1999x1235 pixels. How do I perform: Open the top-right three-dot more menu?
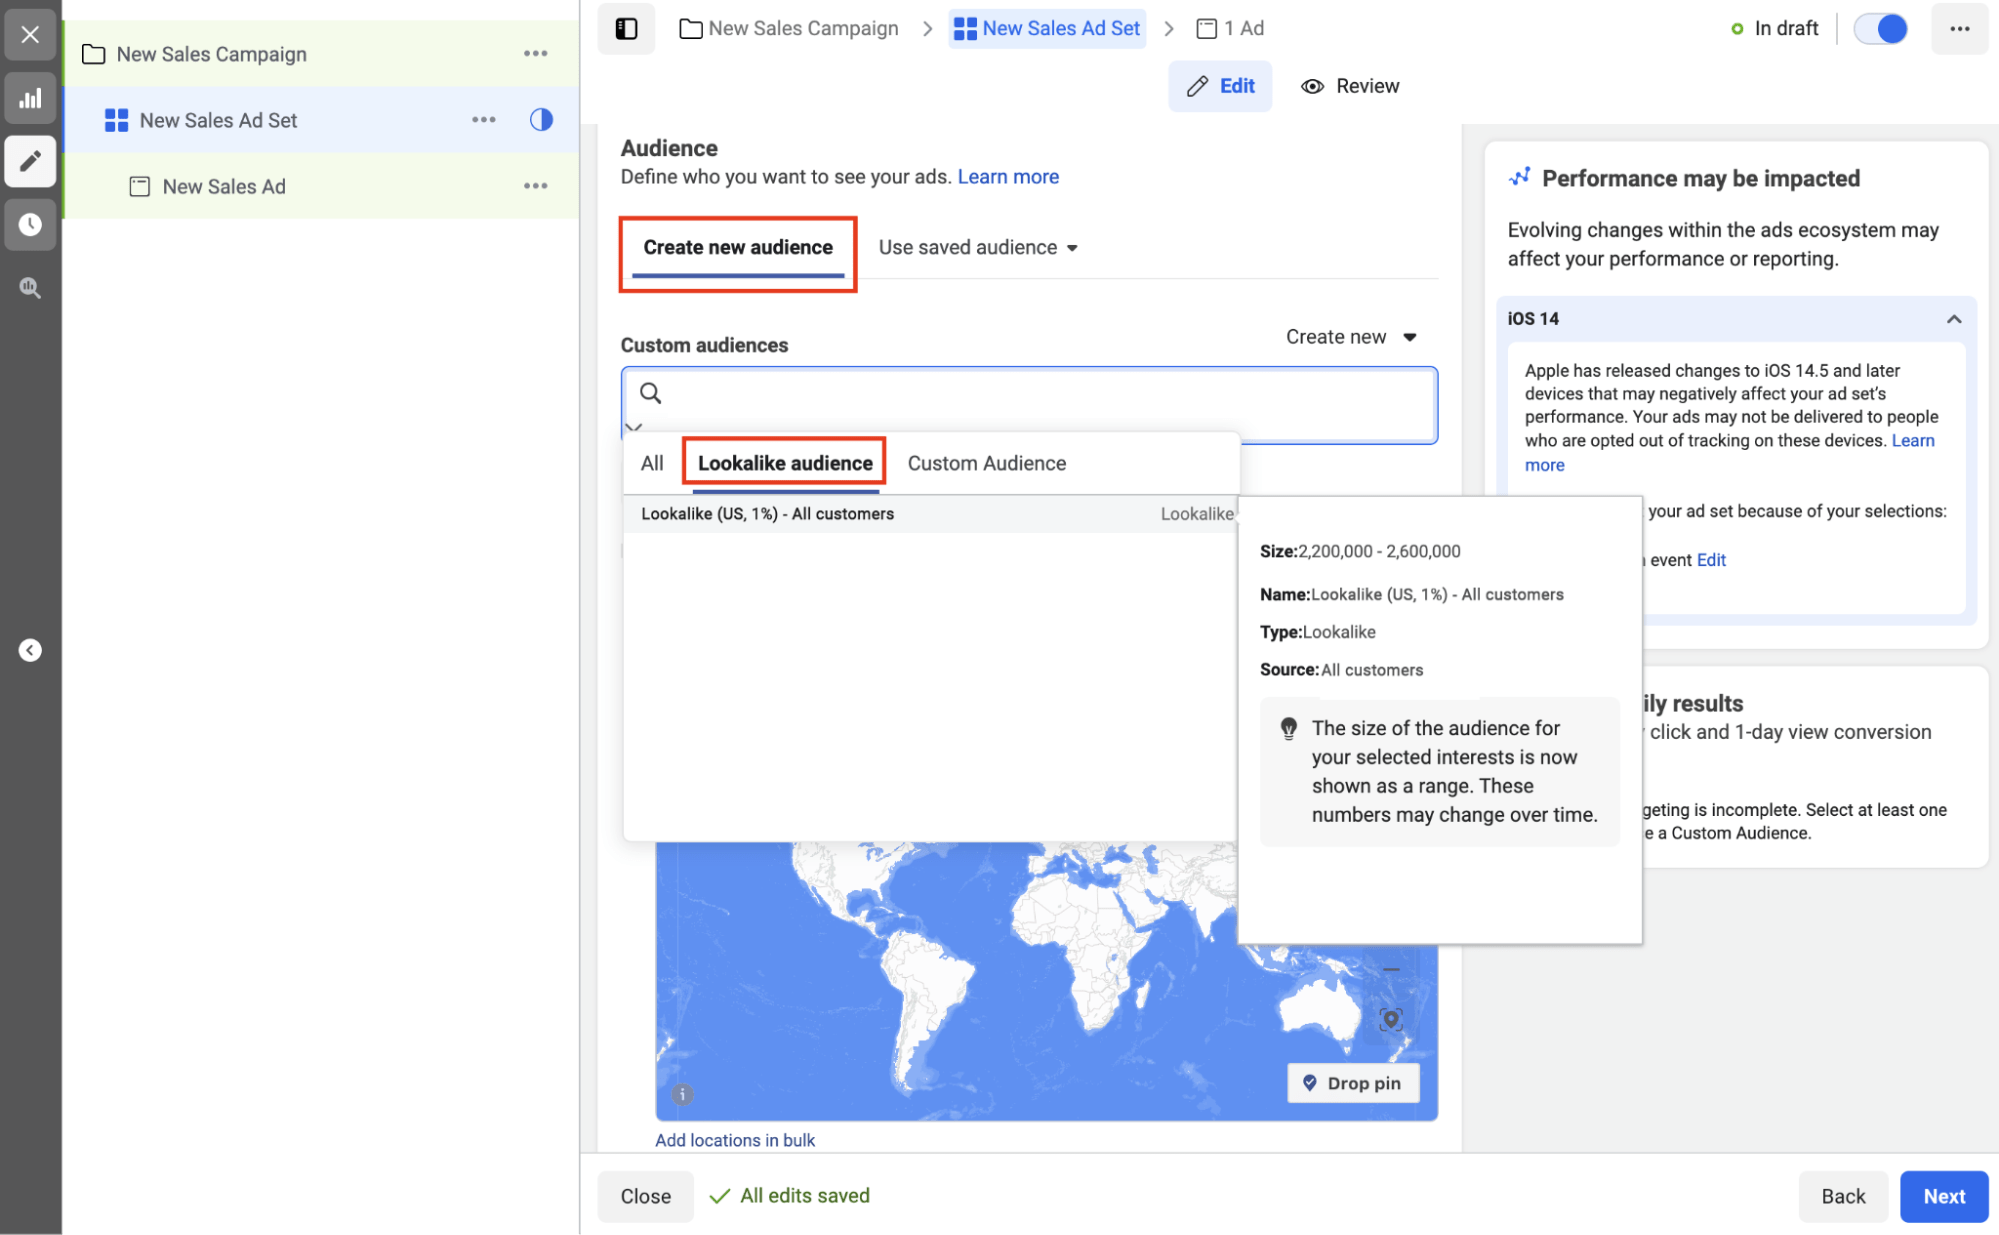click(1959, 29)
